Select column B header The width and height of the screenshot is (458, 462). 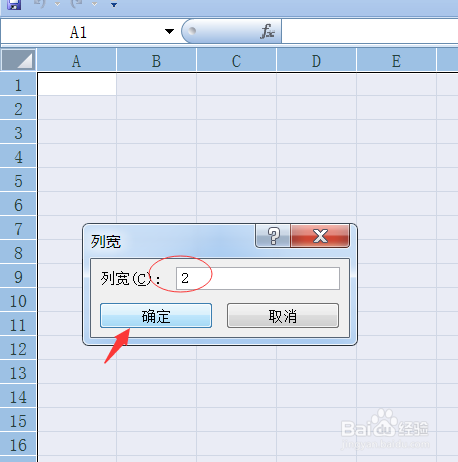coord(157,61)
